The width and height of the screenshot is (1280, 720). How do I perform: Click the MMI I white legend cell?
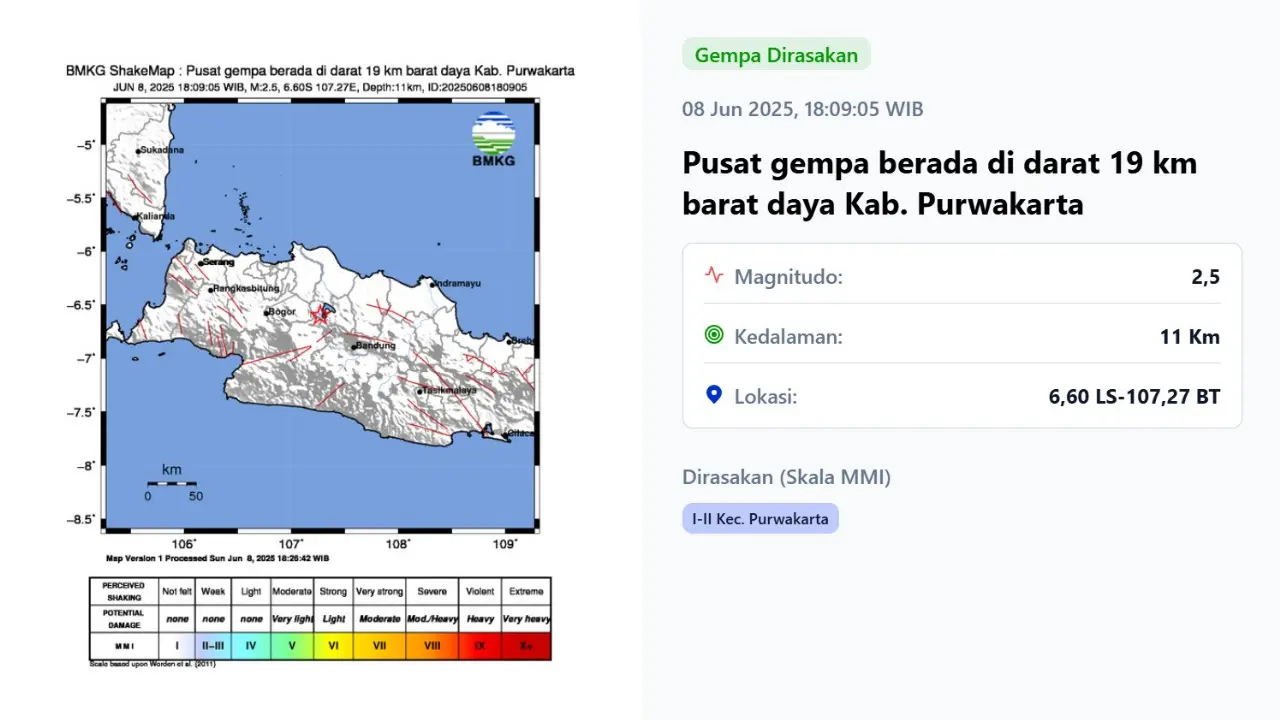(x=177, y=646)
